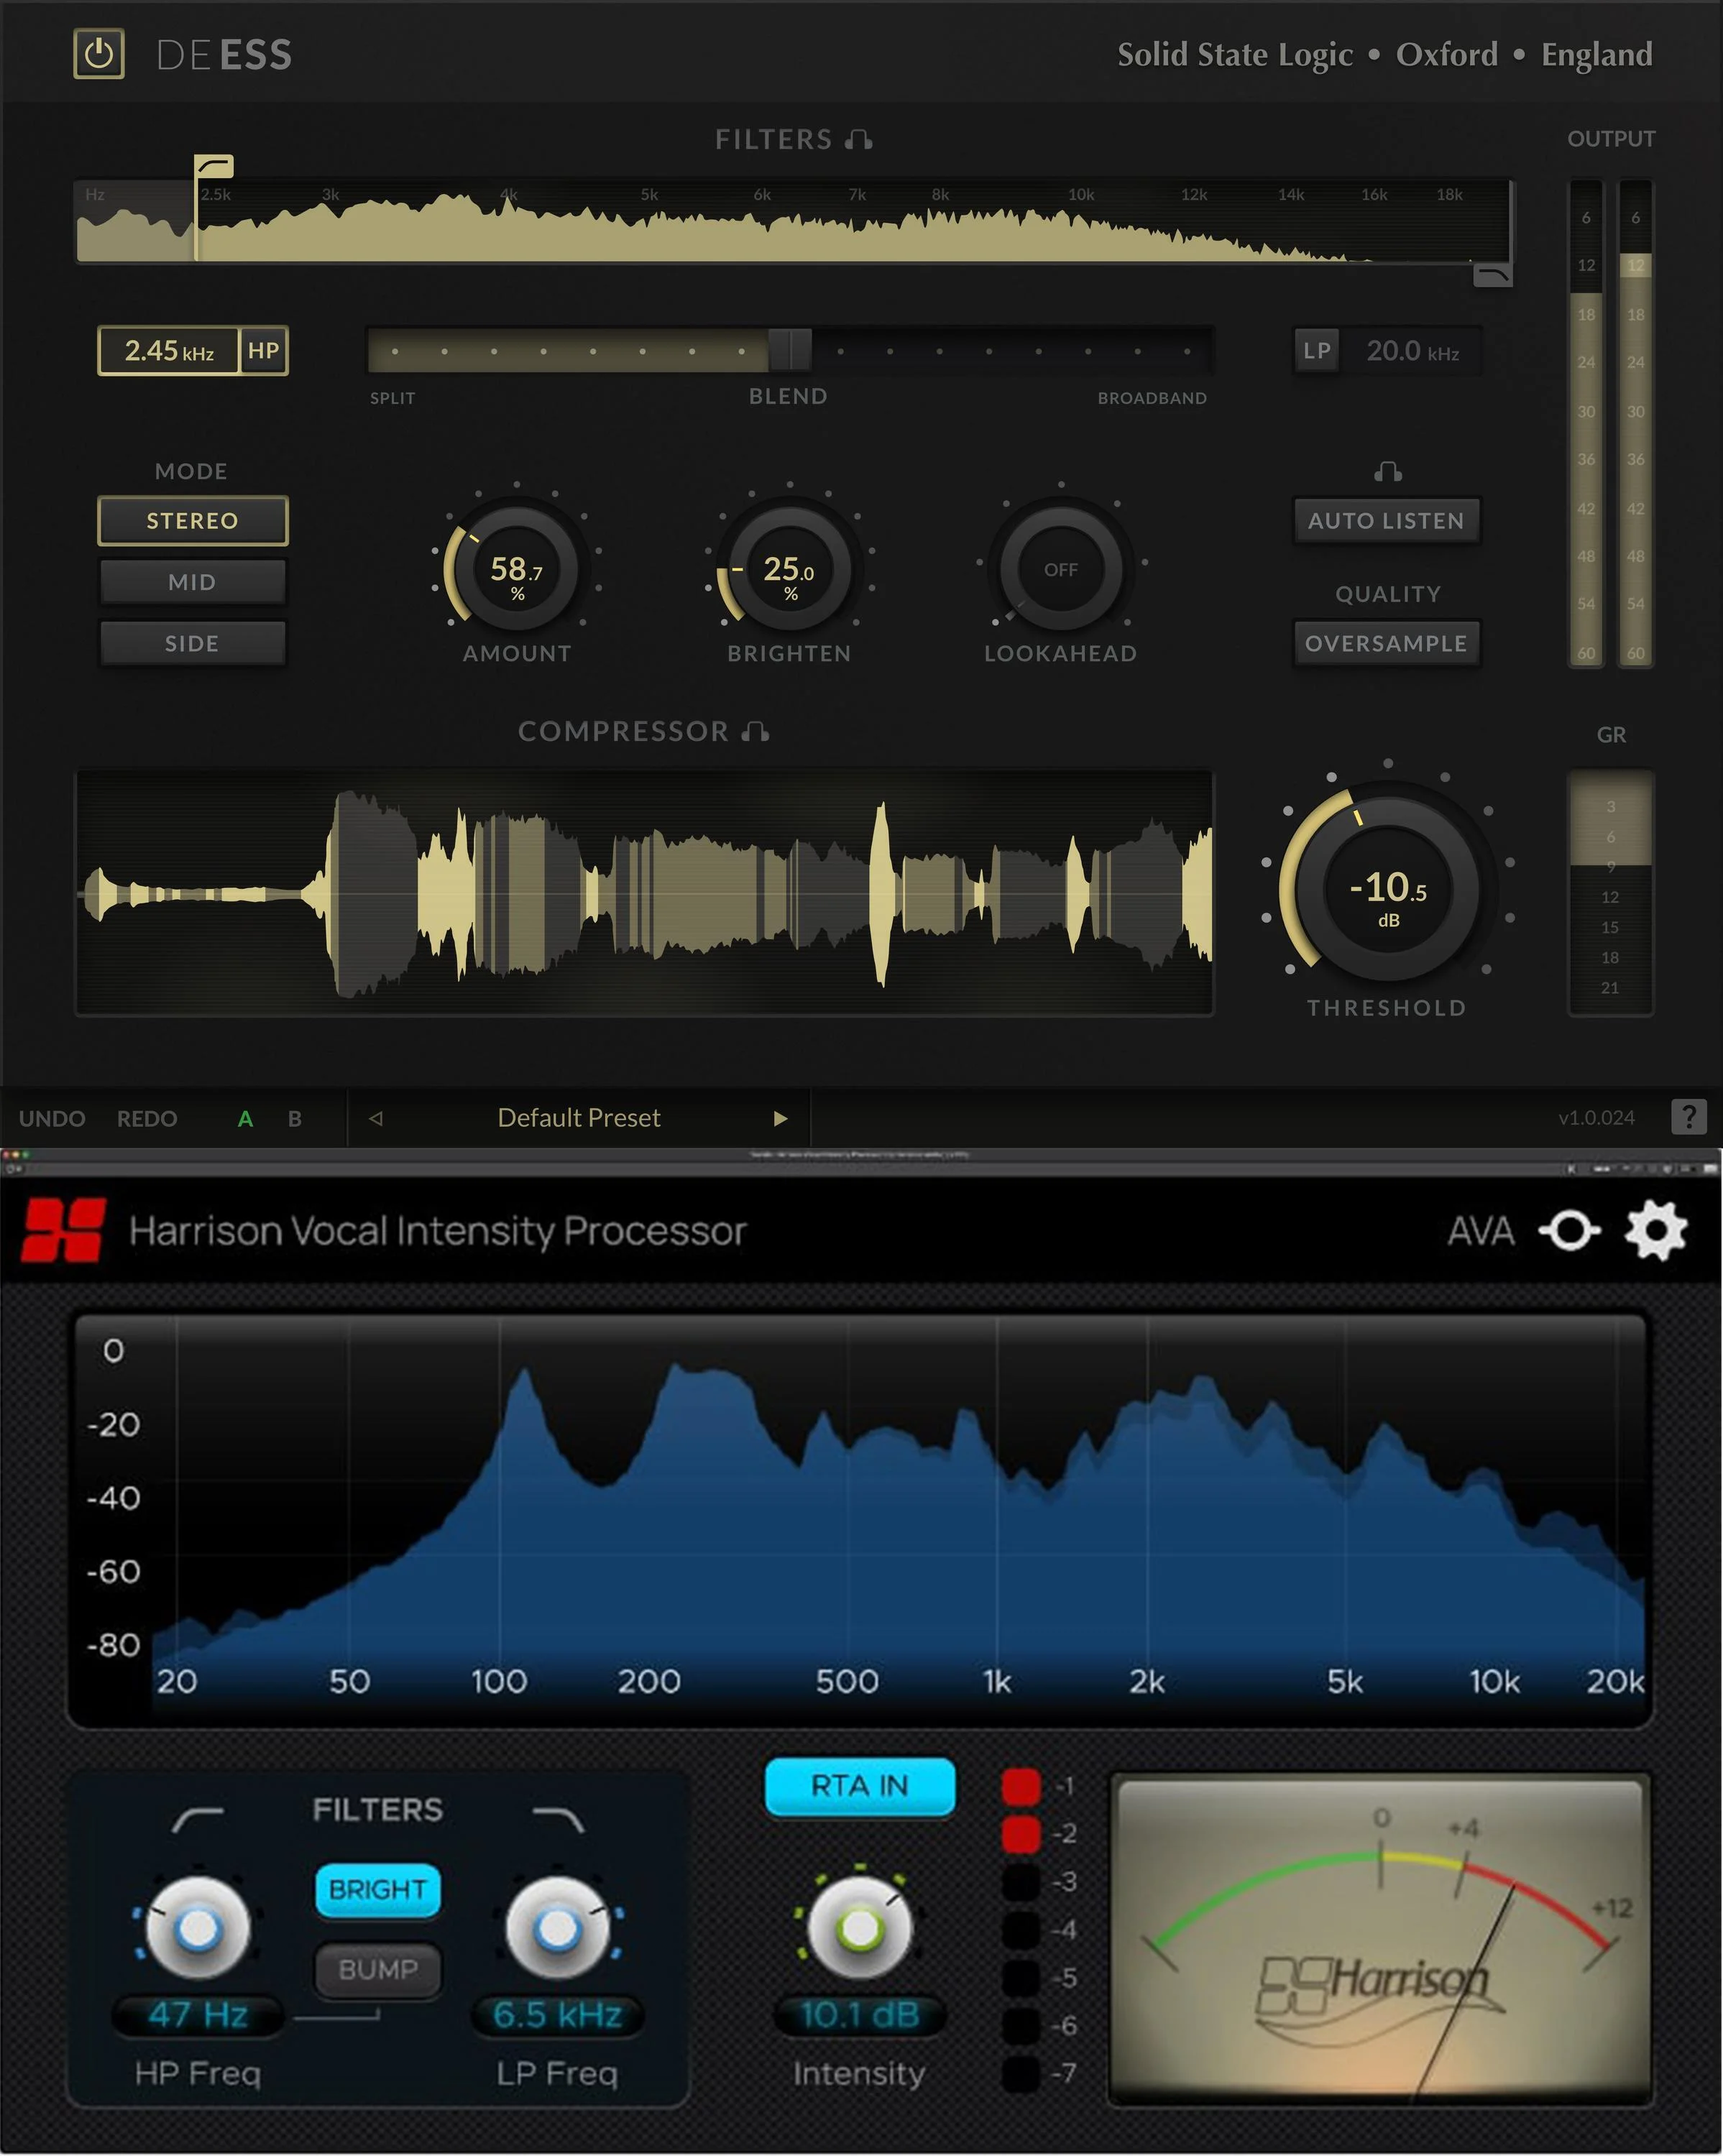Viewport: 1723px width, 2156px height.
Task: Click the SPLIT label under Blend slider
Action: point(392,398)
